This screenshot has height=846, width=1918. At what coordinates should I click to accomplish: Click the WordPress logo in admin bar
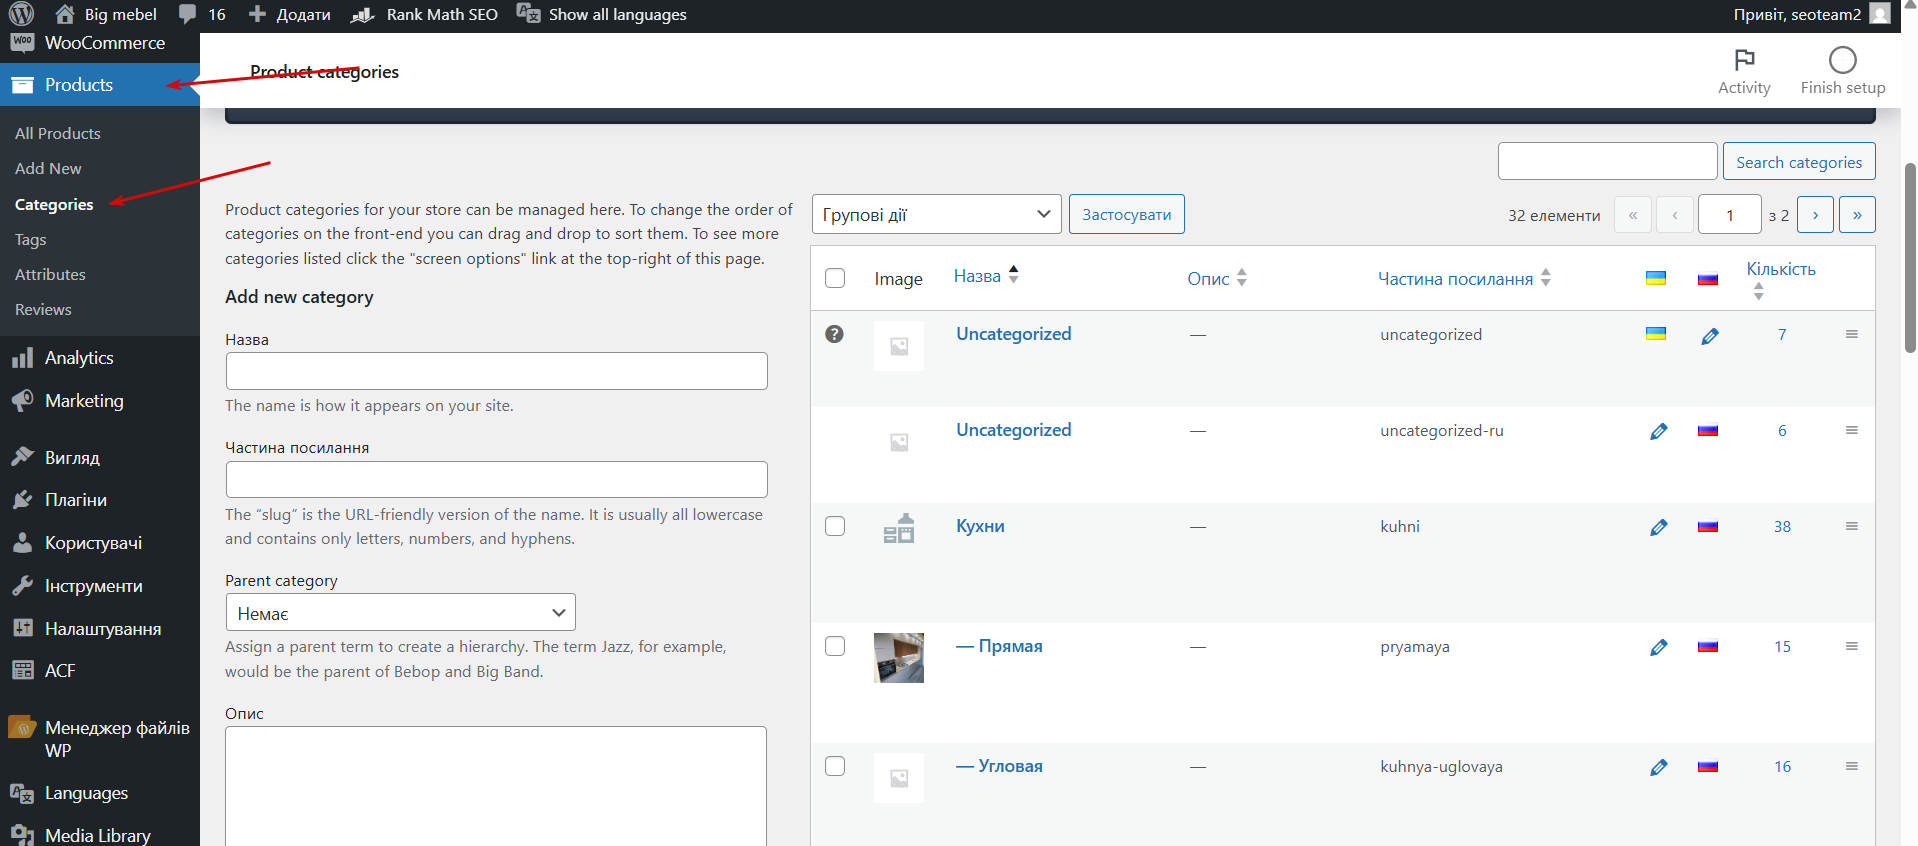click(x=21, y=14)
